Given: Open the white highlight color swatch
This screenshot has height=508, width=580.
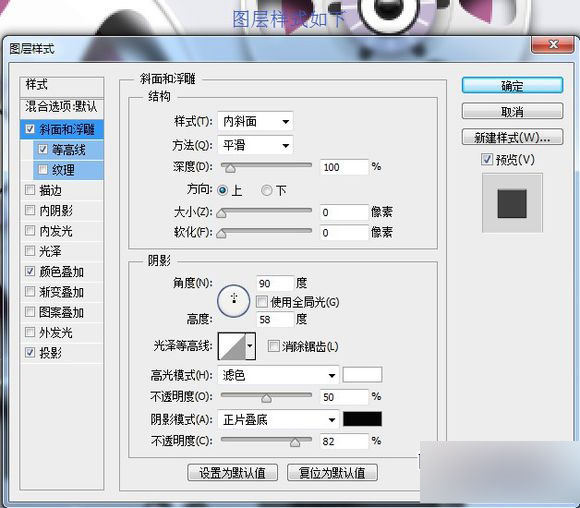Looking at the screenshot, I should [362, 374].
